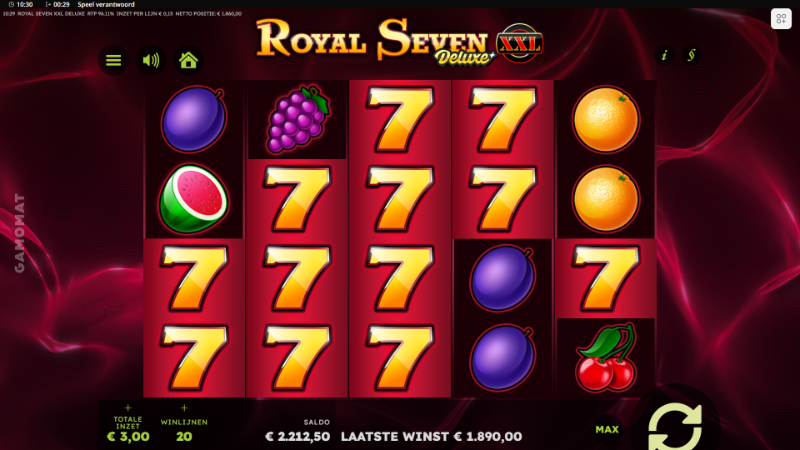Image resolution: width=800 pixels, height=450 pixels.
Task: Mute the game sound
Action: click(151, 60)
